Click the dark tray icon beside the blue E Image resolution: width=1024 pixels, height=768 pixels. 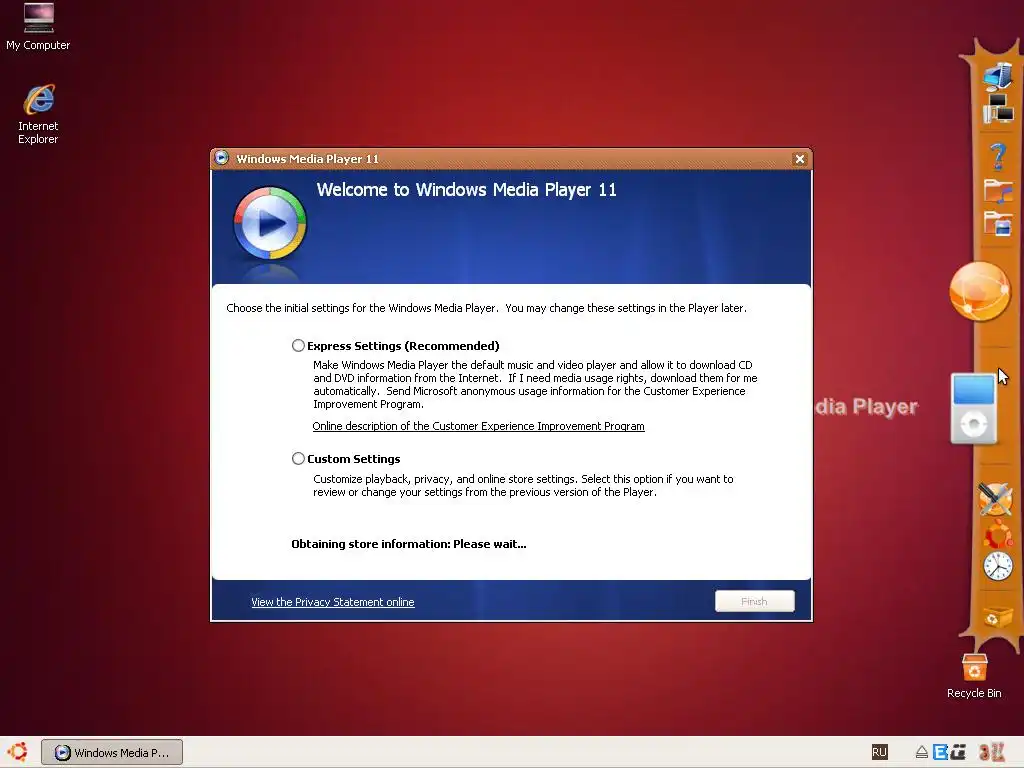tap(958, 752)
